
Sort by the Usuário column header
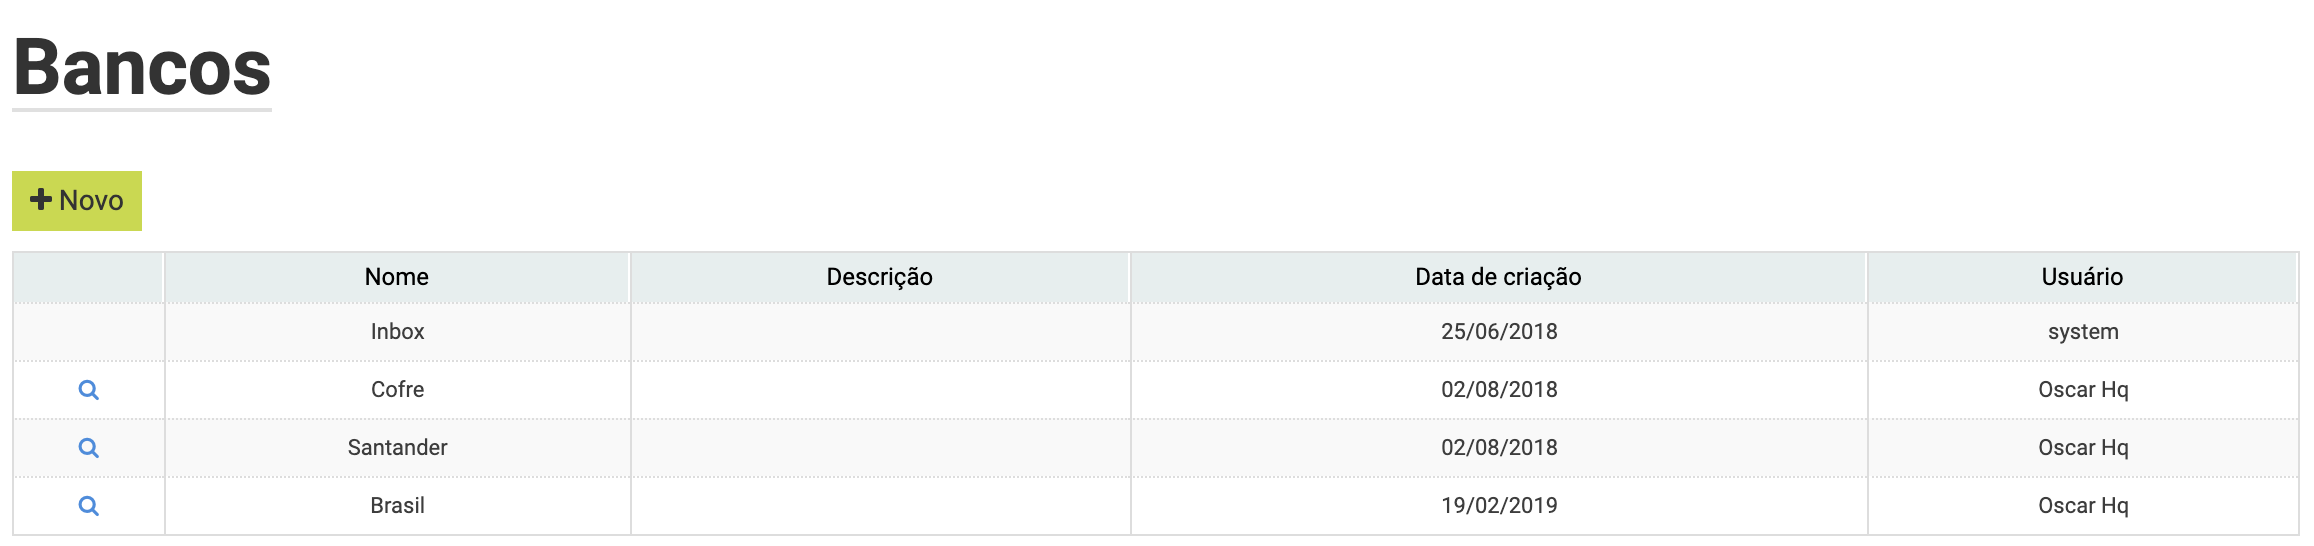click(2082, 277)
